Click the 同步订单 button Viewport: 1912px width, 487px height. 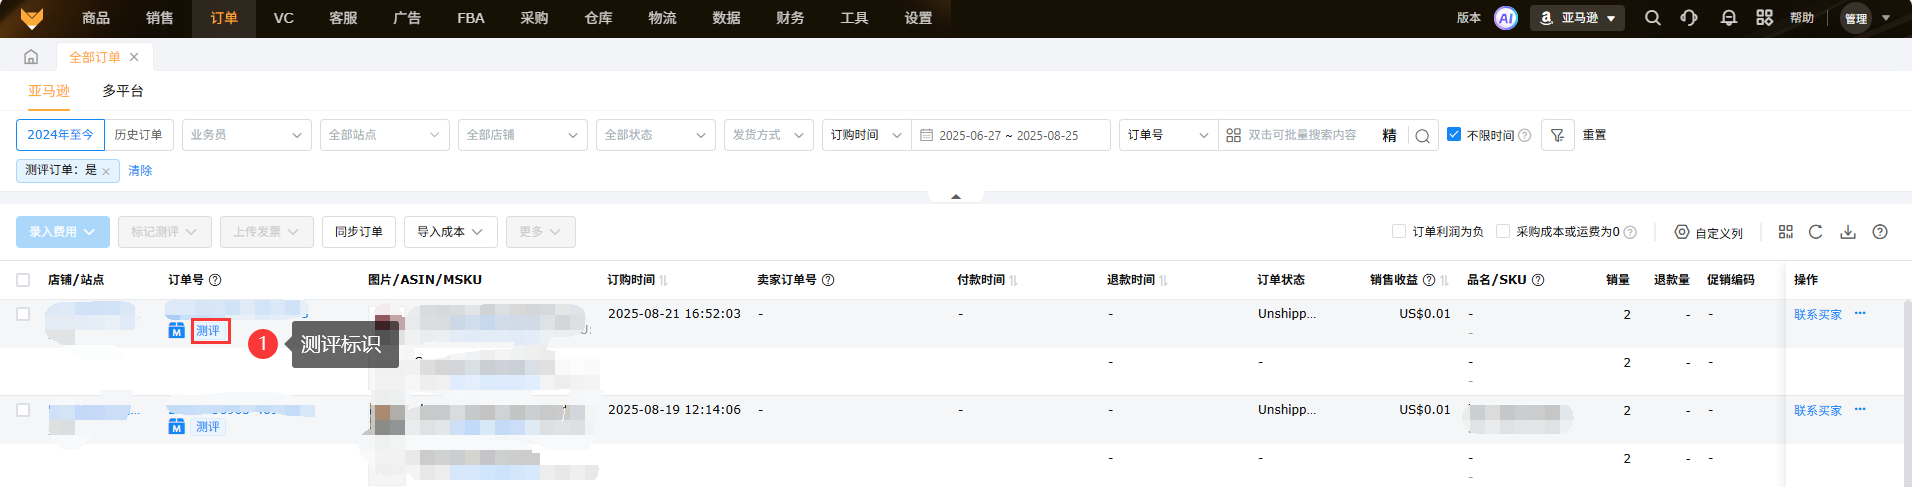pyautogui.click(x=359, y=232)
